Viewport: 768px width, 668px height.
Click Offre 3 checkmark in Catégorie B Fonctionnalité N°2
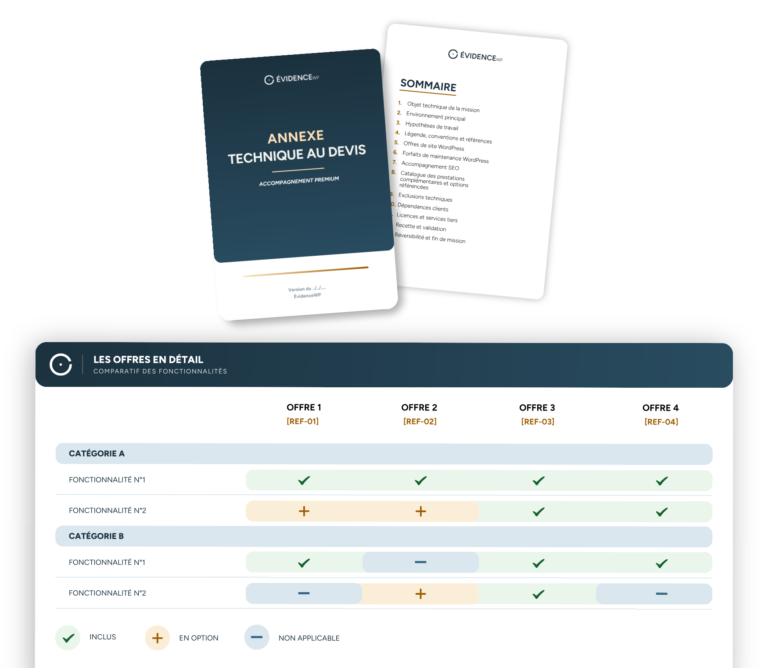tap(538, 594)
